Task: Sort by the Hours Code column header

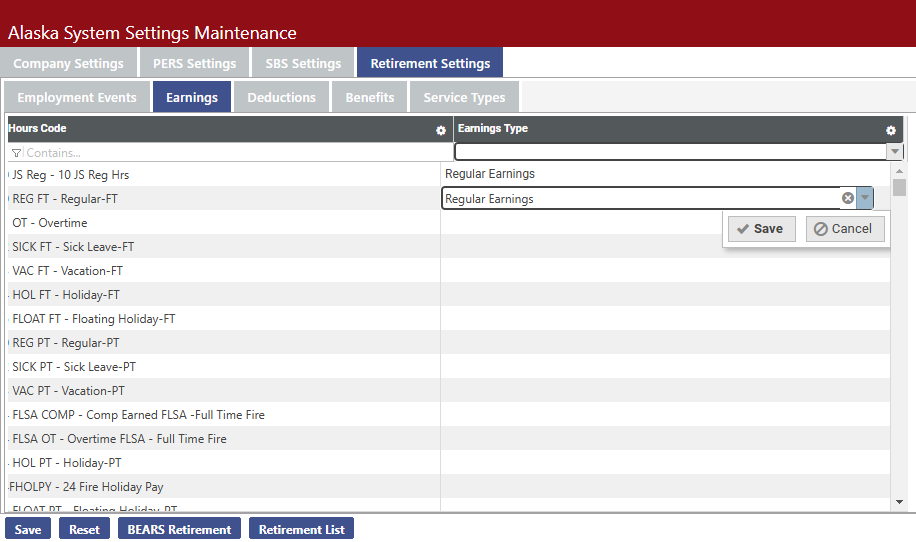Action: [x=37, y=128]
